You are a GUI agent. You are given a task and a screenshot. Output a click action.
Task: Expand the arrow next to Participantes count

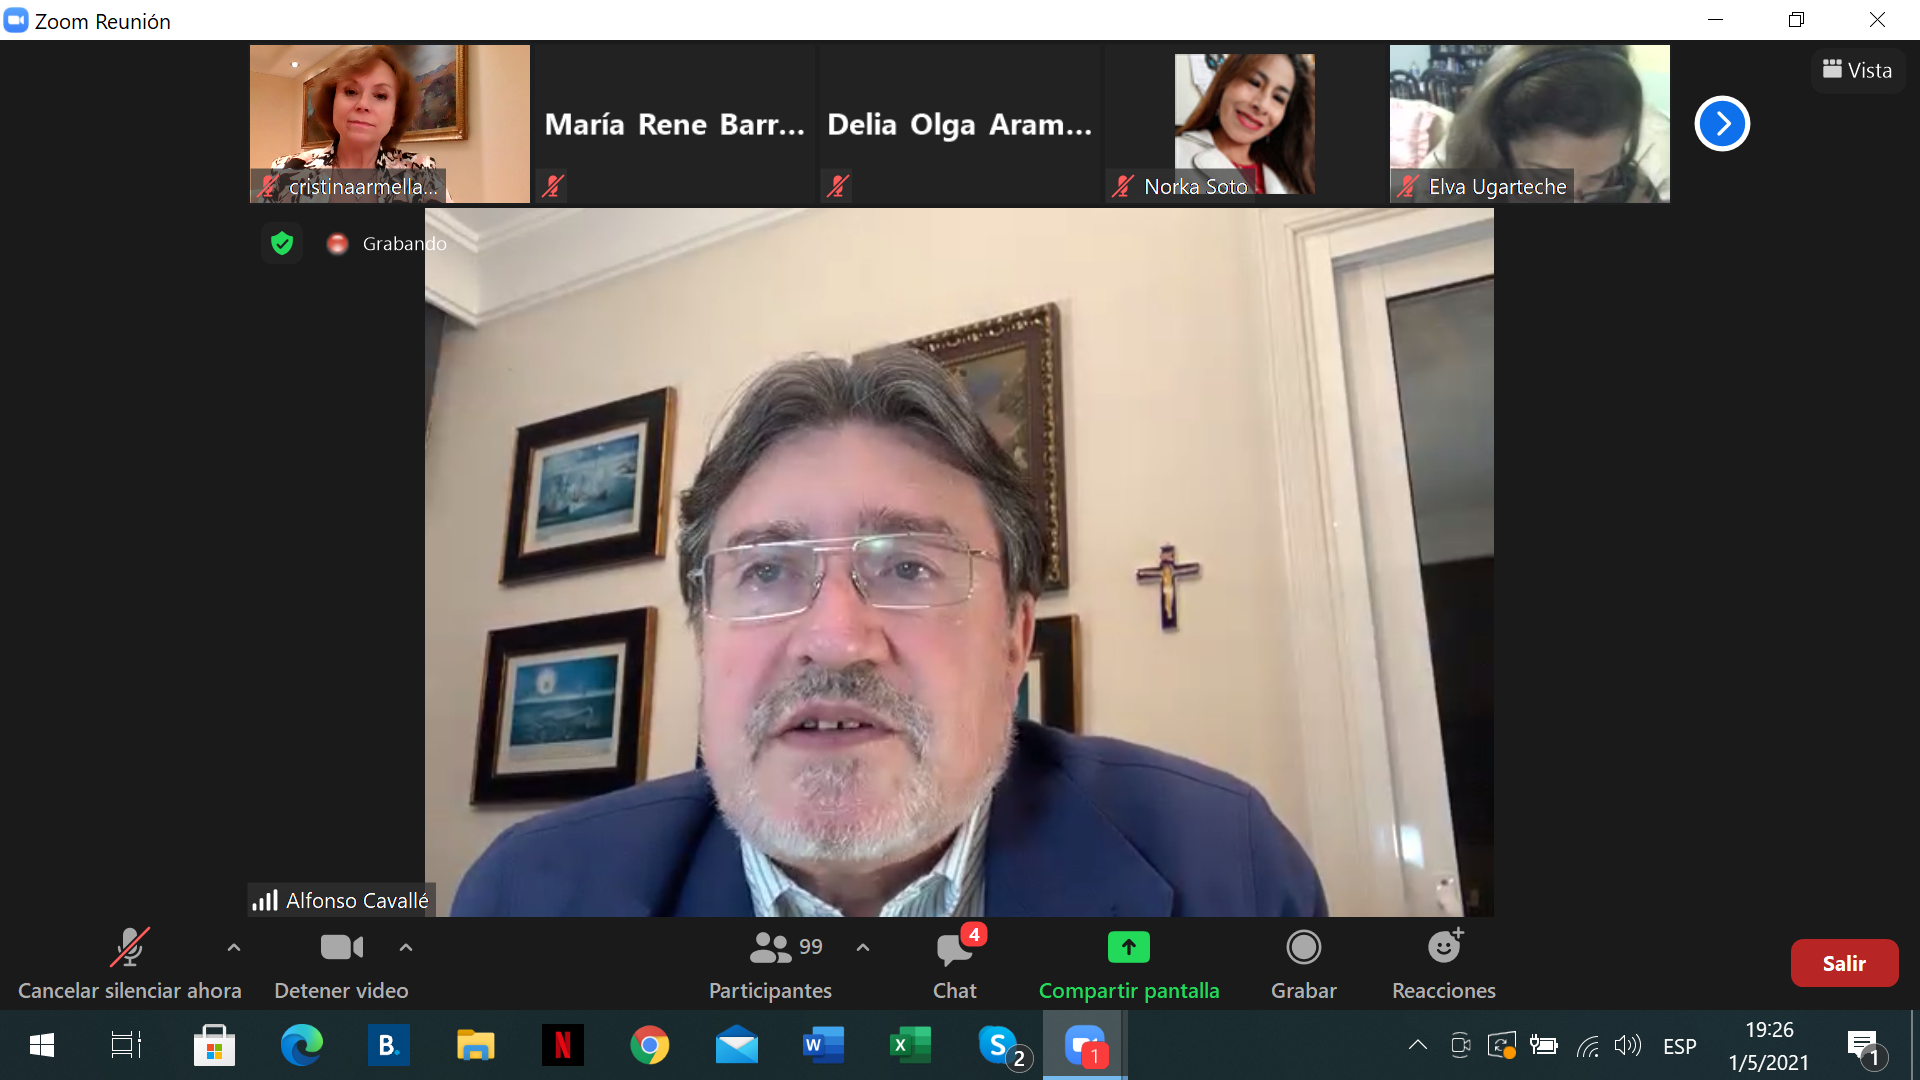(x=863, y=947)
